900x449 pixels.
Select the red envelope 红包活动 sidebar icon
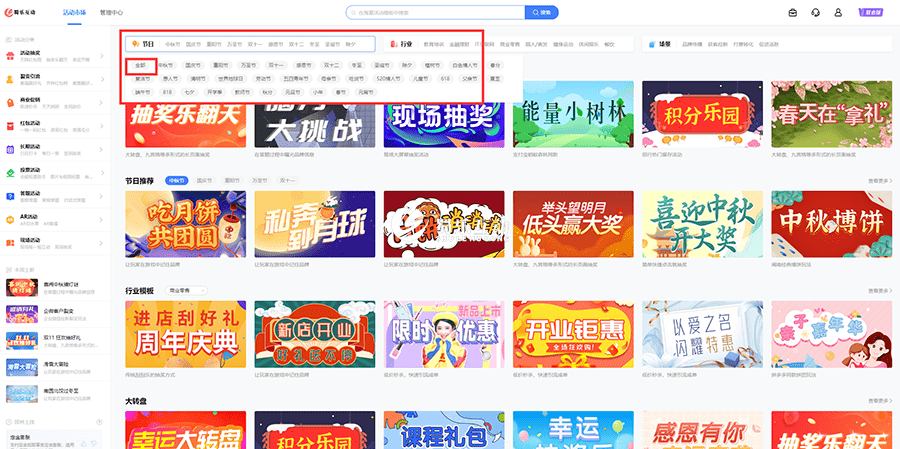pos(10,126)
